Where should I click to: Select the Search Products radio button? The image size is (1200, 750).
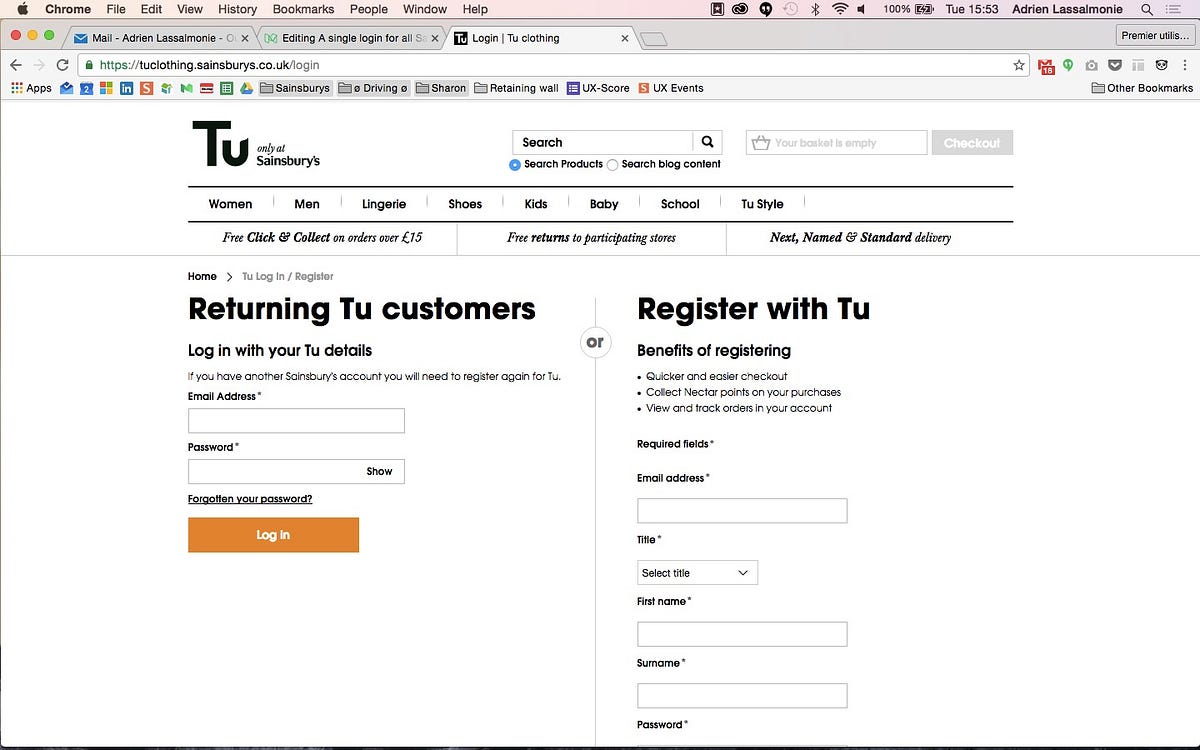tap(515, 164)
